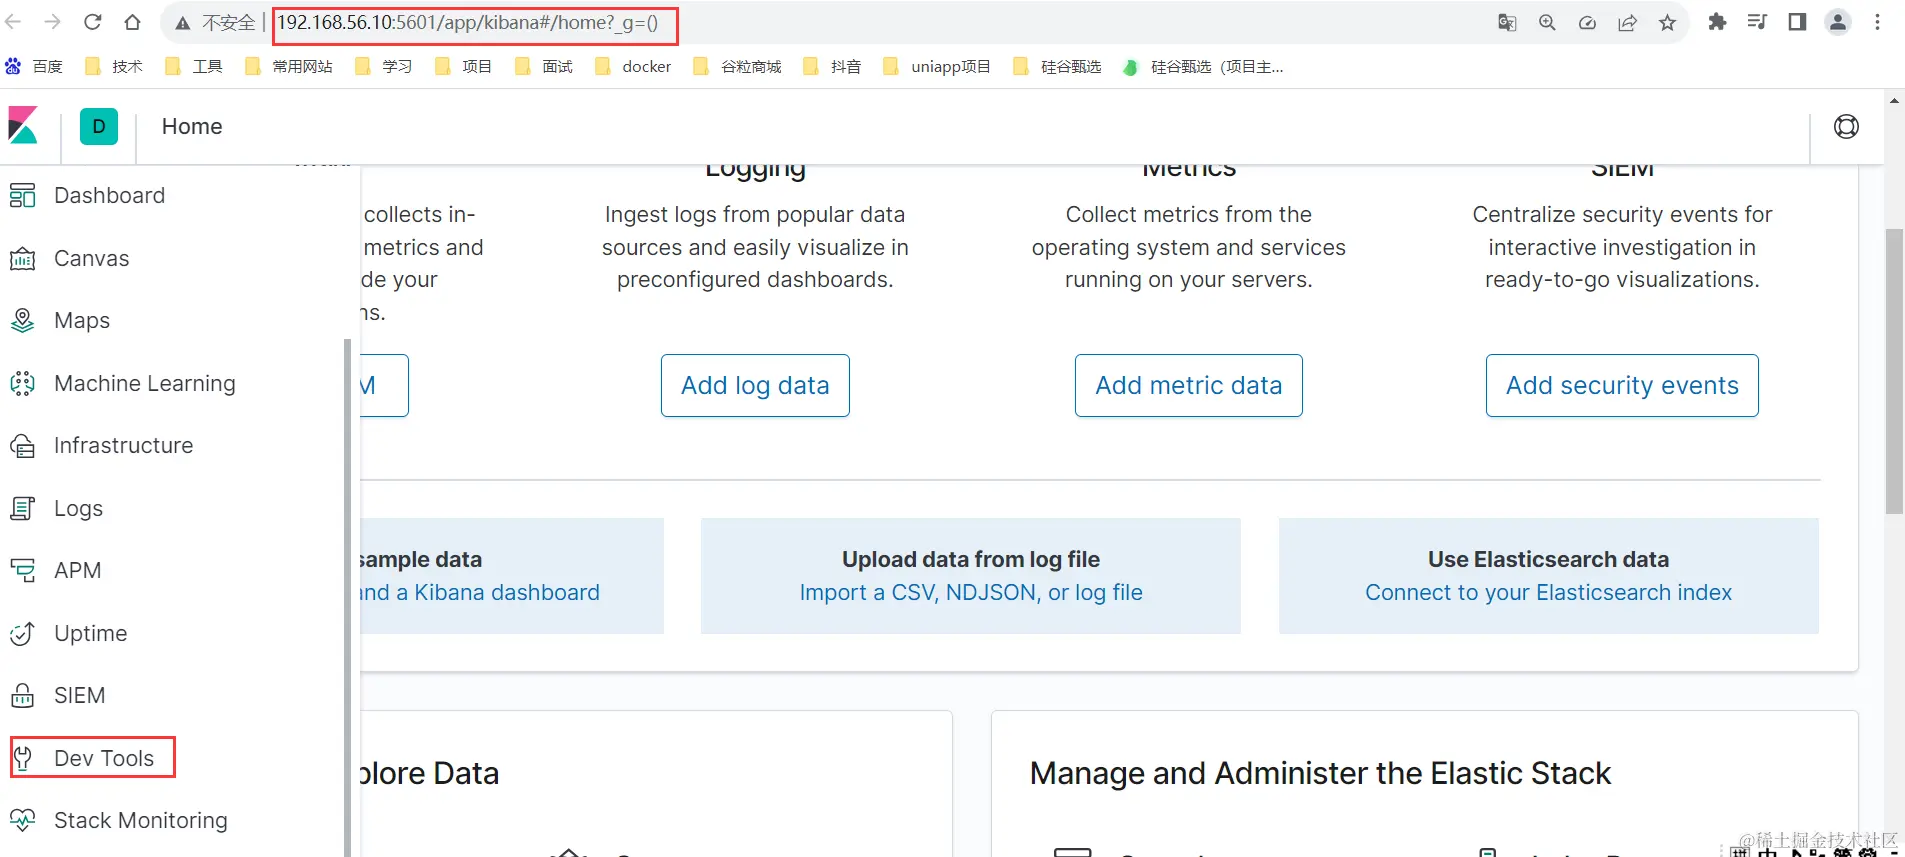Navigate forward in the browser

tap(53, 22)
